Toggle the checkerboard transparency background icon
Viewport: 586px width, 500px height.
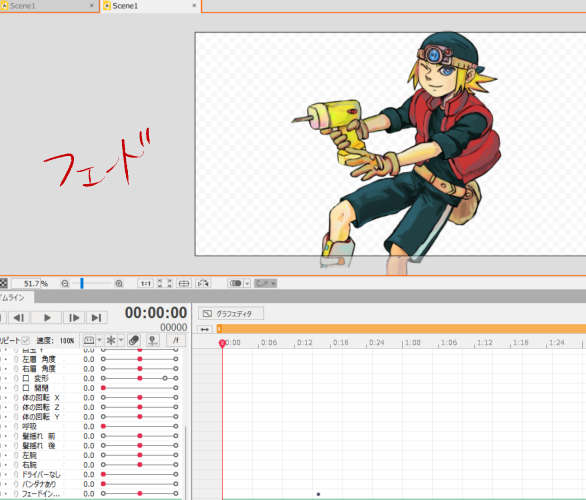pos(3,283)
